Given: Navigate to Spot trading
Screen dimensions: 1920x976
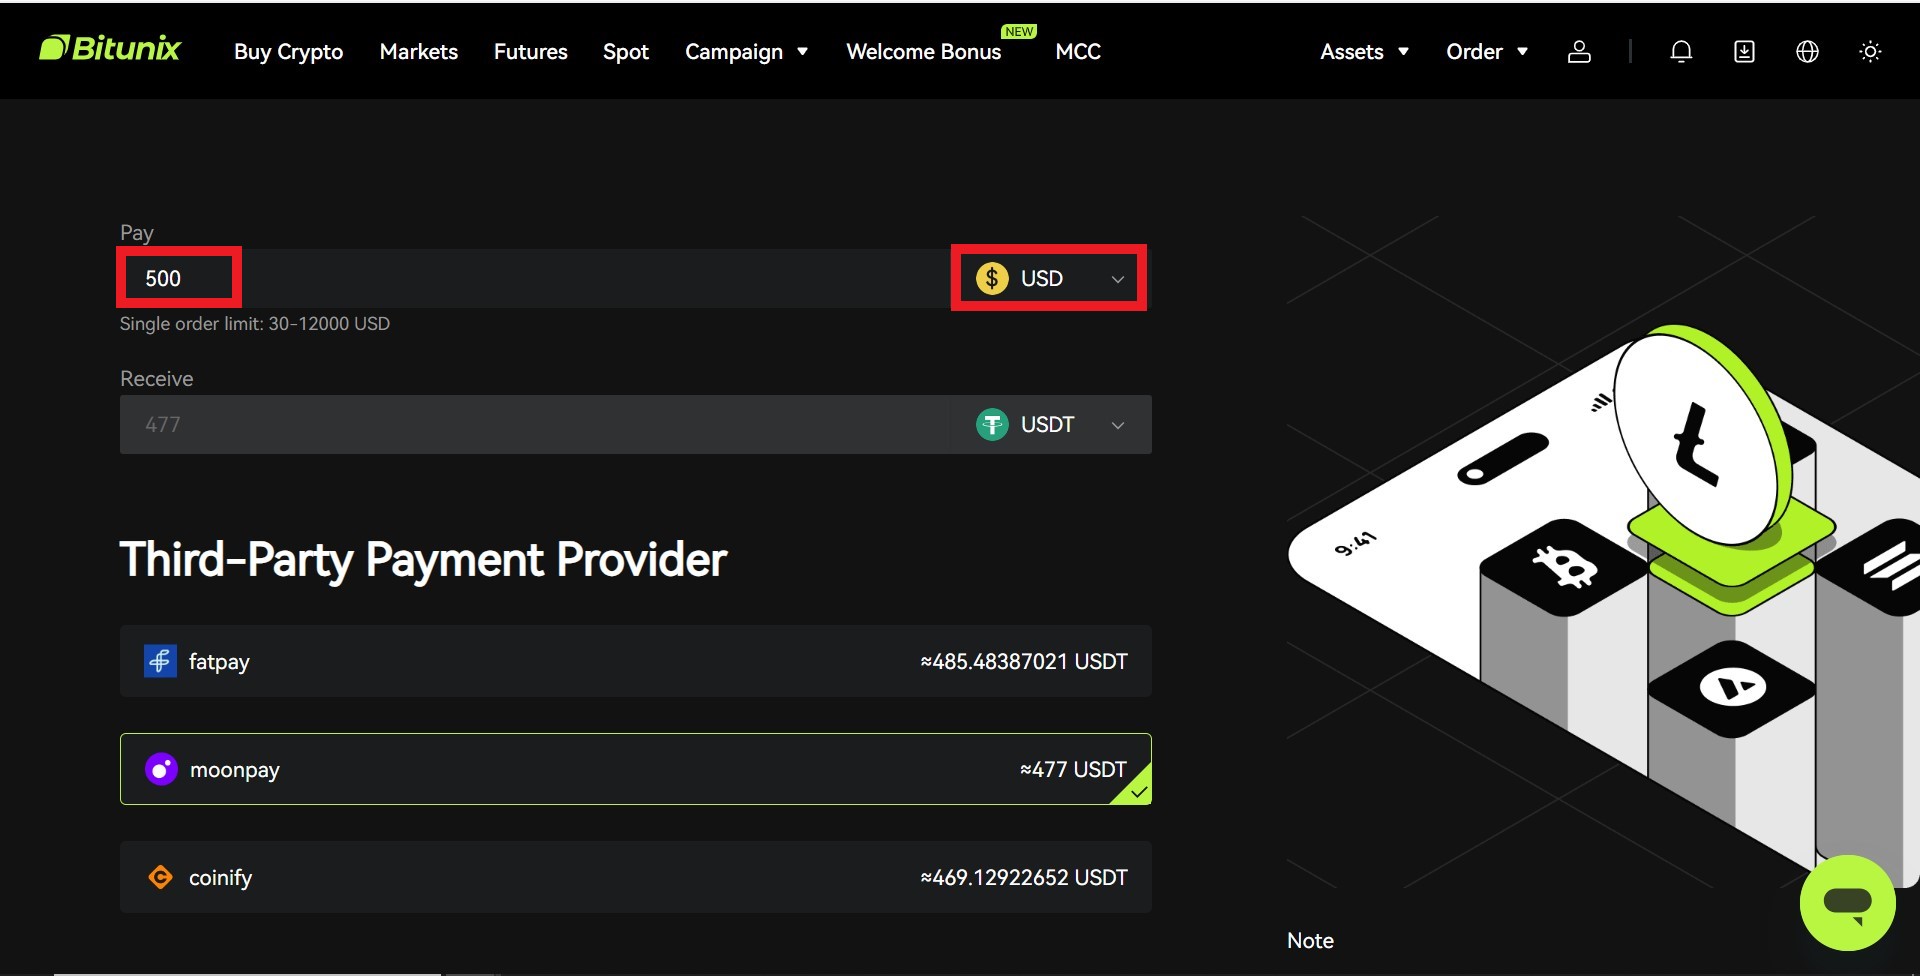Looking at the screenshot, I should point(626,52).
